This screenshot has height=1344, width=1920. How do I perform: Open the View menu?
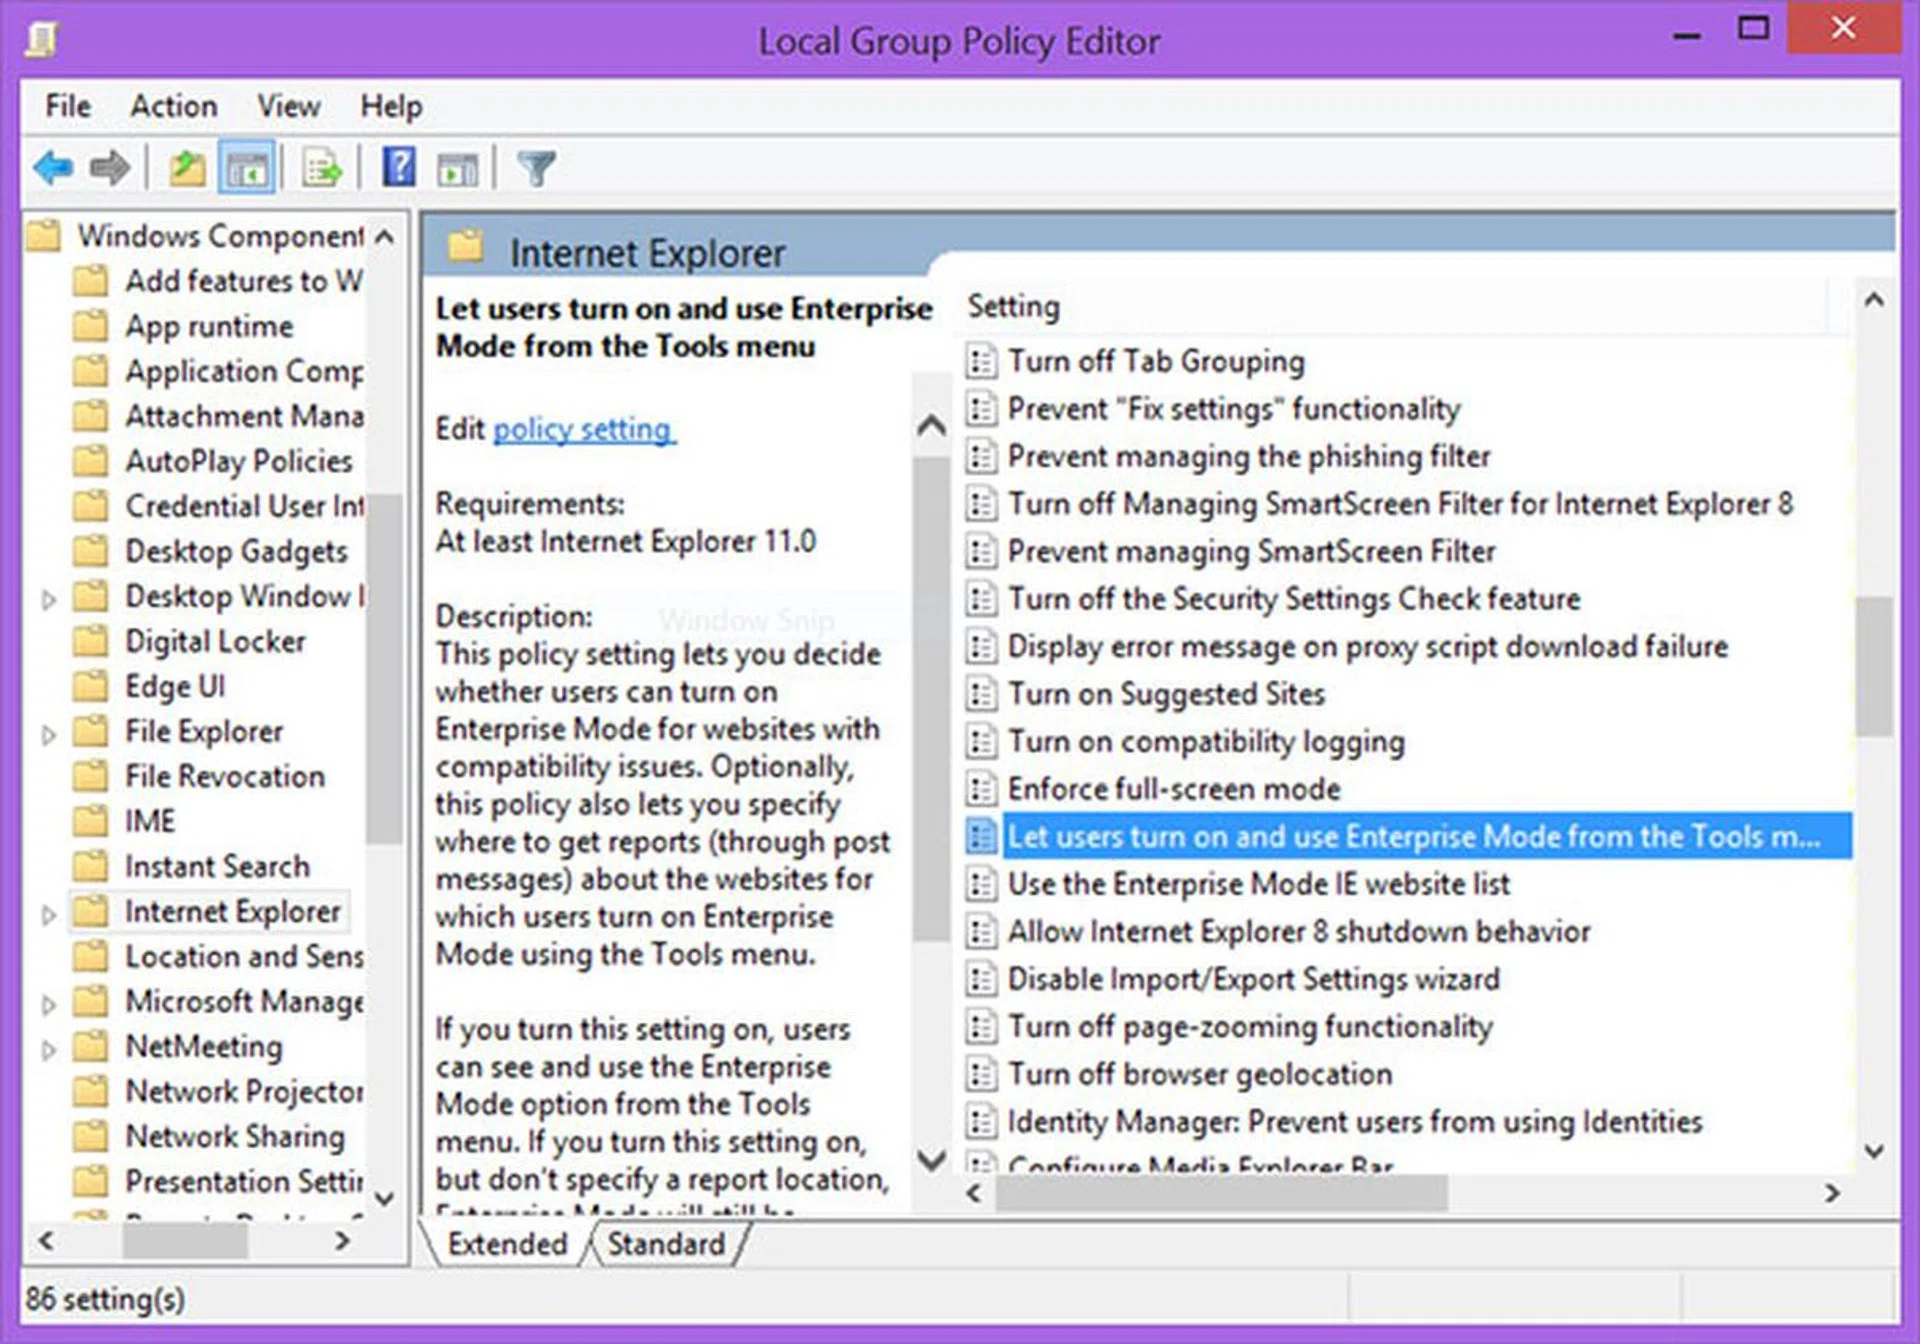289,106
